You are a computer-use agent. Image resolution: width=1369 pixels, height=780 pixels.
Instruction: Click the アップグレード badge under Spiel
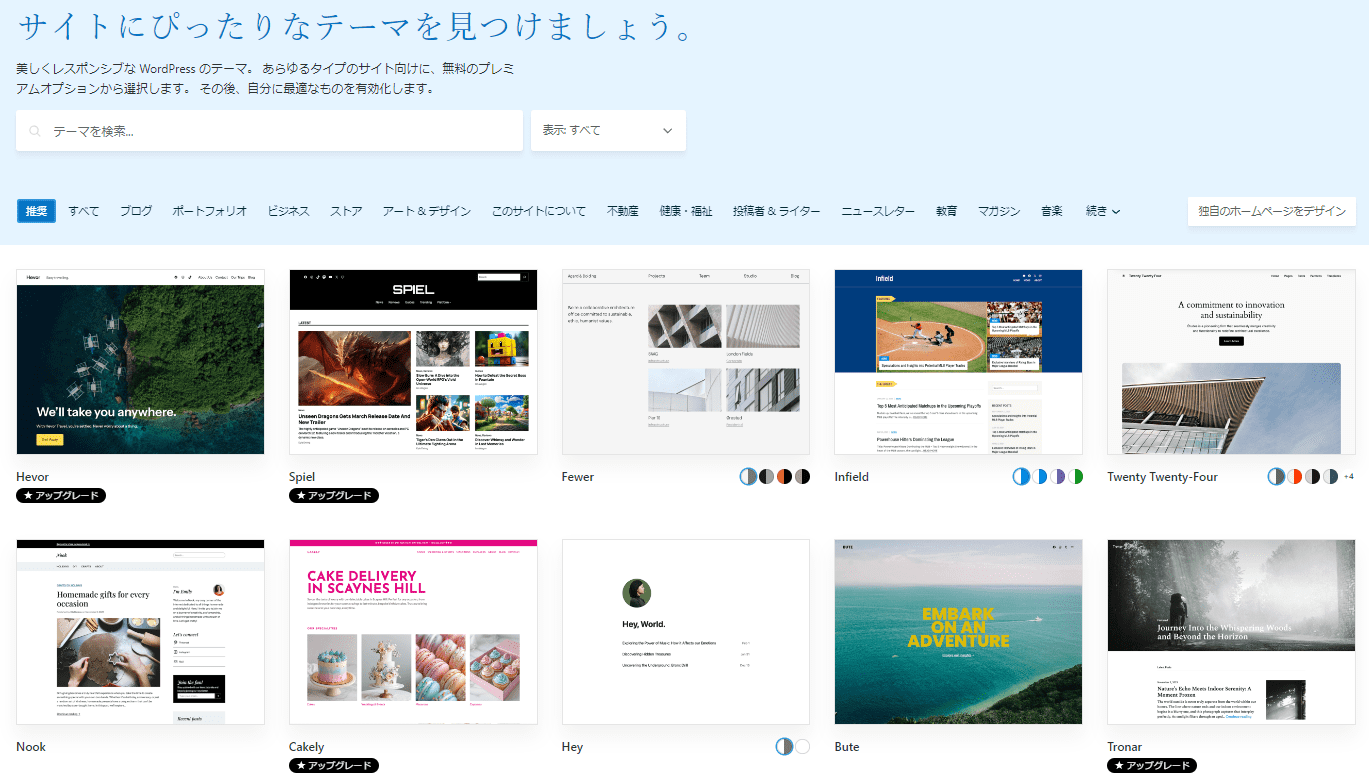(334, 496)
